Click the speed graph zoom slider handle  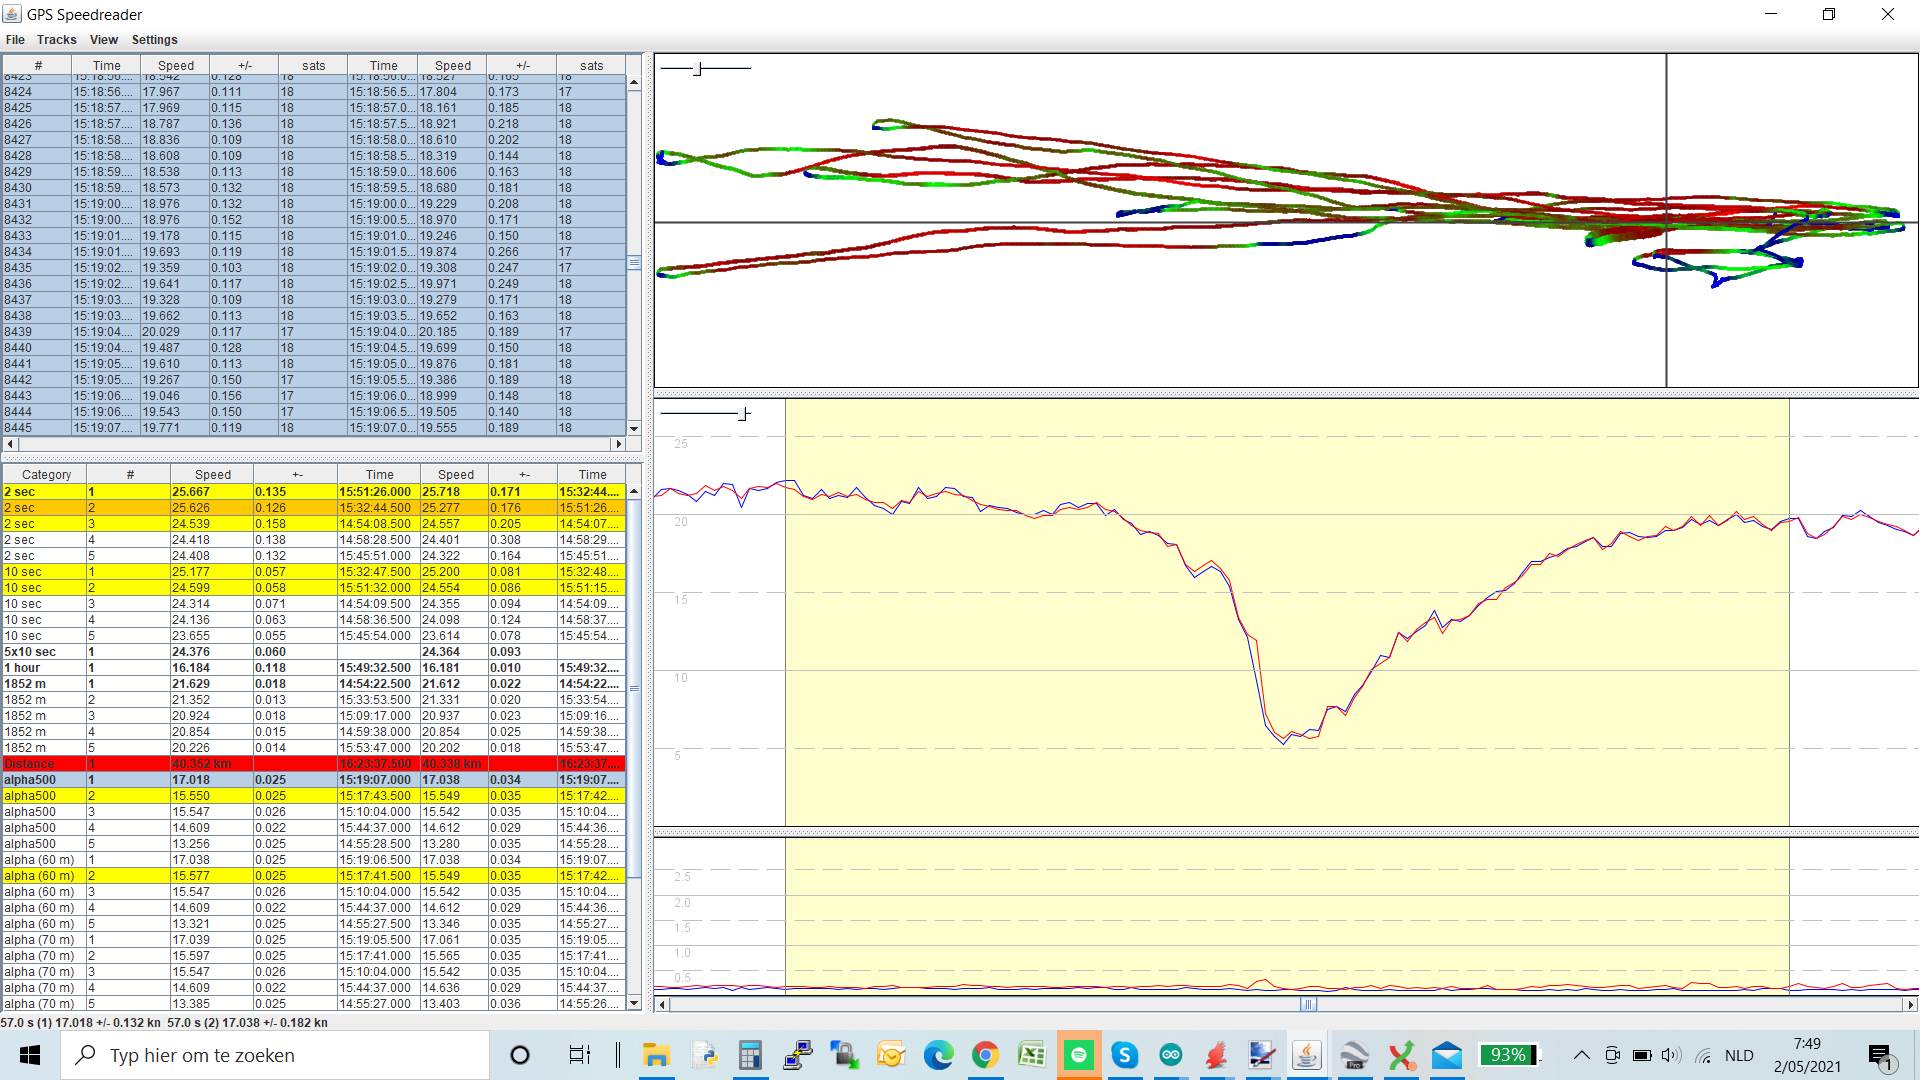pos(743,414)
